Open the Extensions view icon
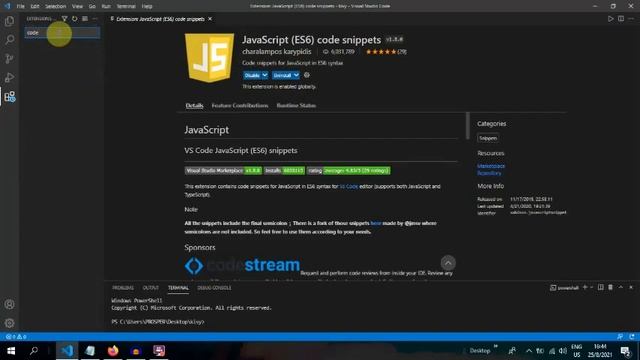 (9, 97)
